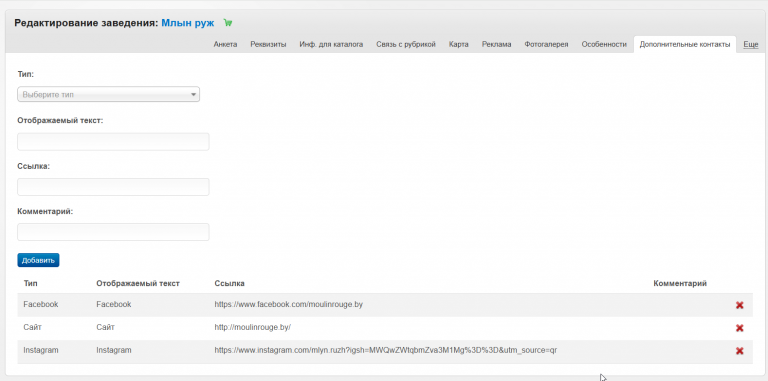This screenshot has width=768, height=381.
Task: Open the Фотогалерея tab
Action: point(546,44)
